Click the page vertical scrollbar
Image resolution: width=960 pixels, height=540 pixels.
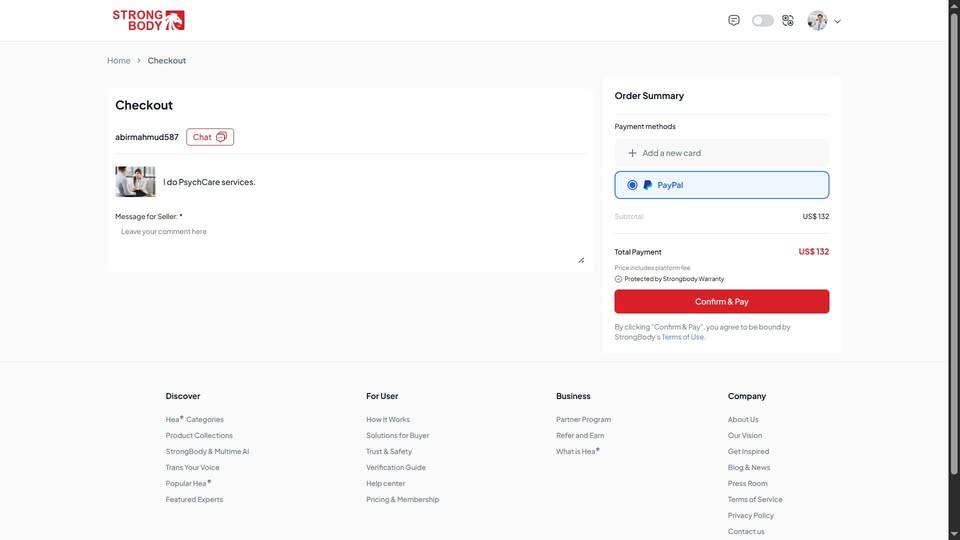click(x=954, y=200)
